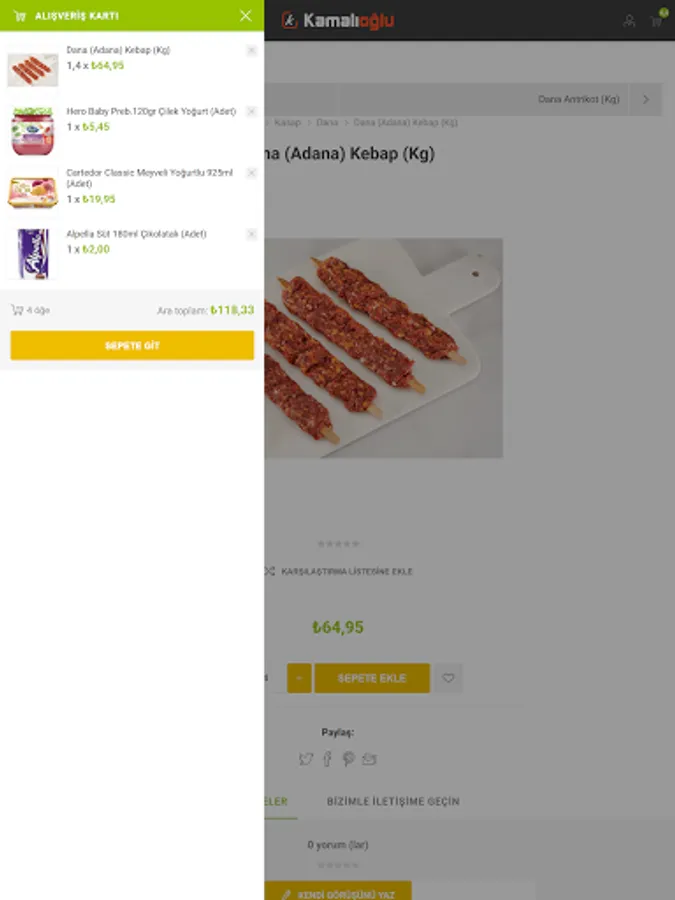
Task: Click the SEPETE EKLE button
Action: click(x=372, y=678)
